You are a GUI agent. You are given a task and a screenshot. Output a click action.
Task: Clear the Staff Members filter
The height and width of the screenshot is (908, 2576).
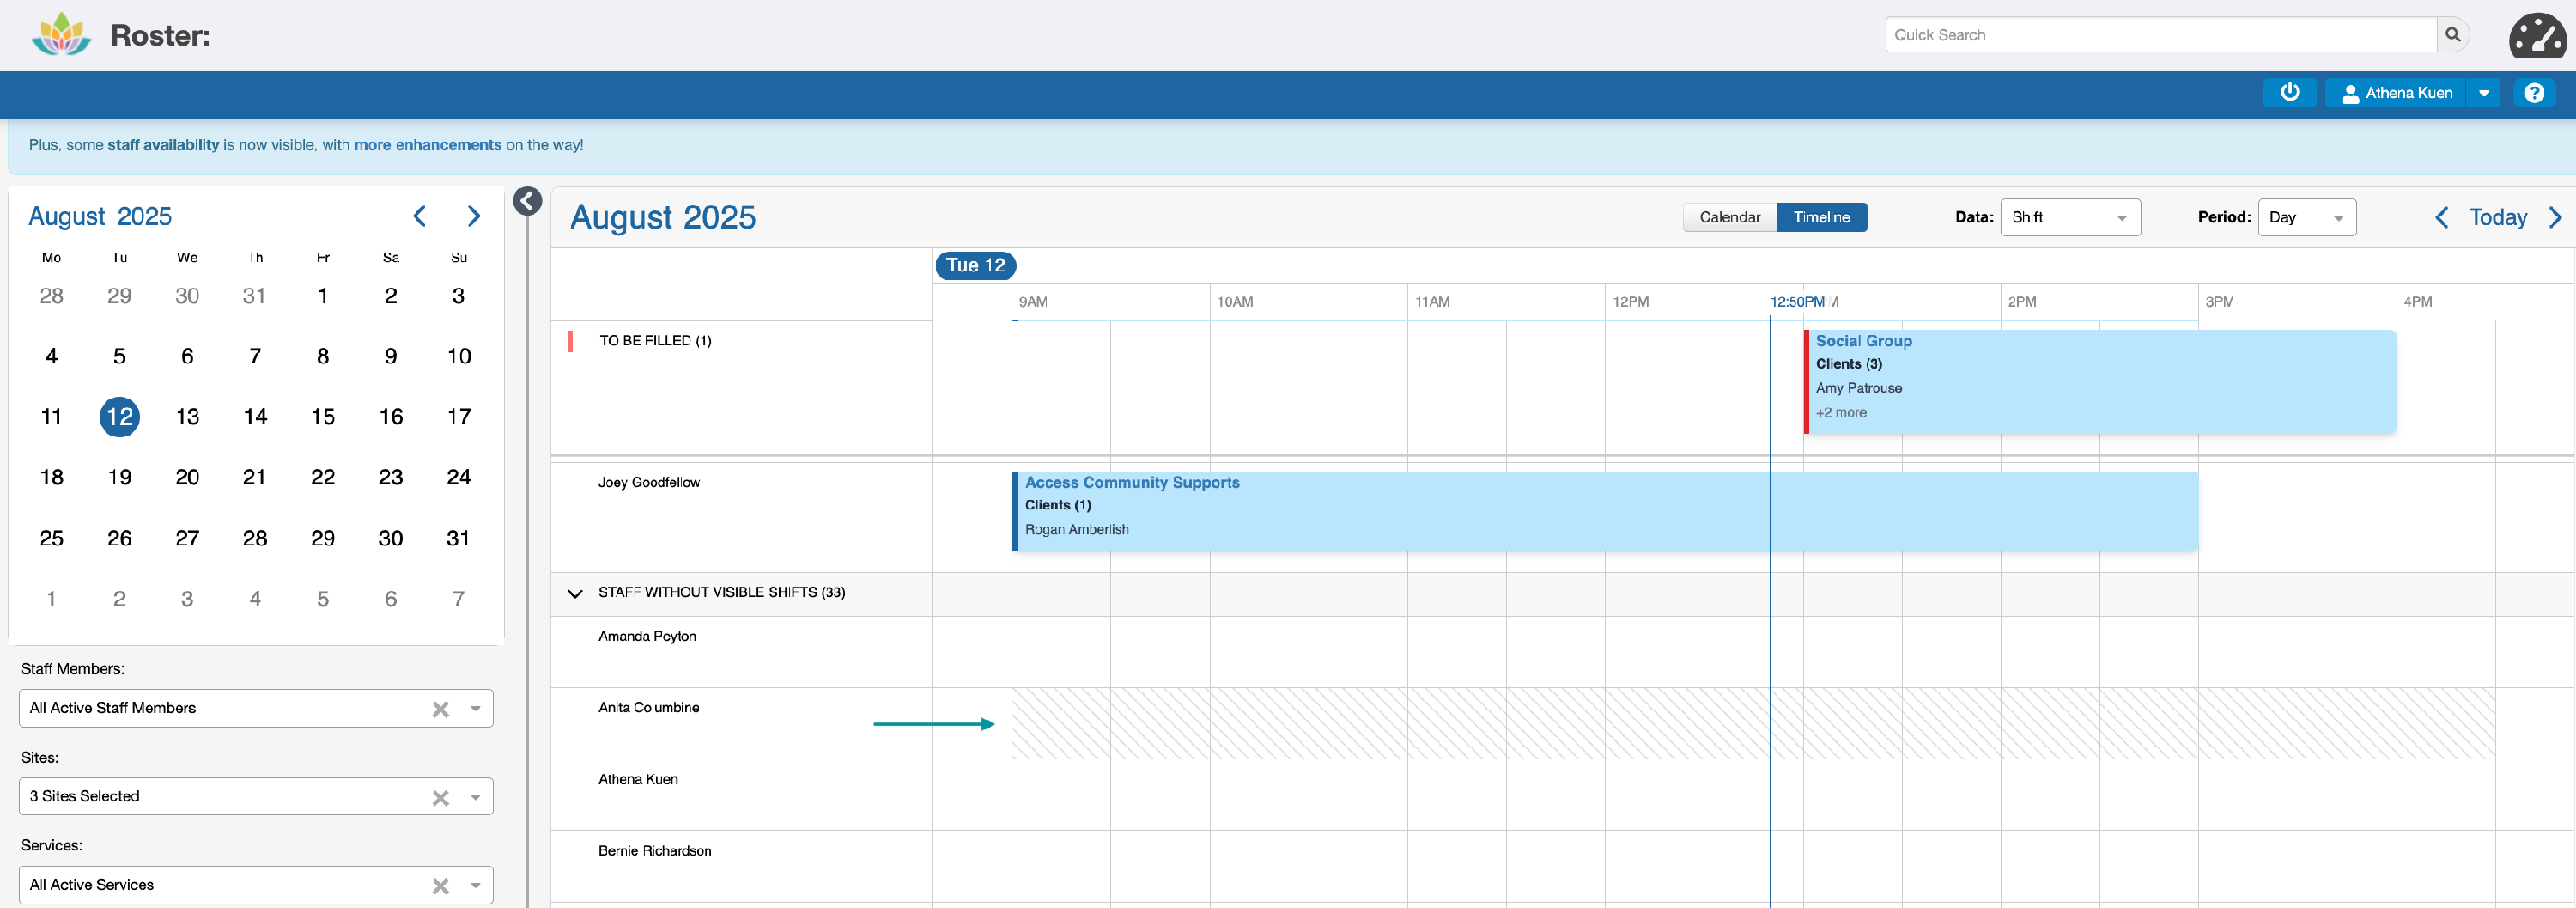tap(440, 709)
